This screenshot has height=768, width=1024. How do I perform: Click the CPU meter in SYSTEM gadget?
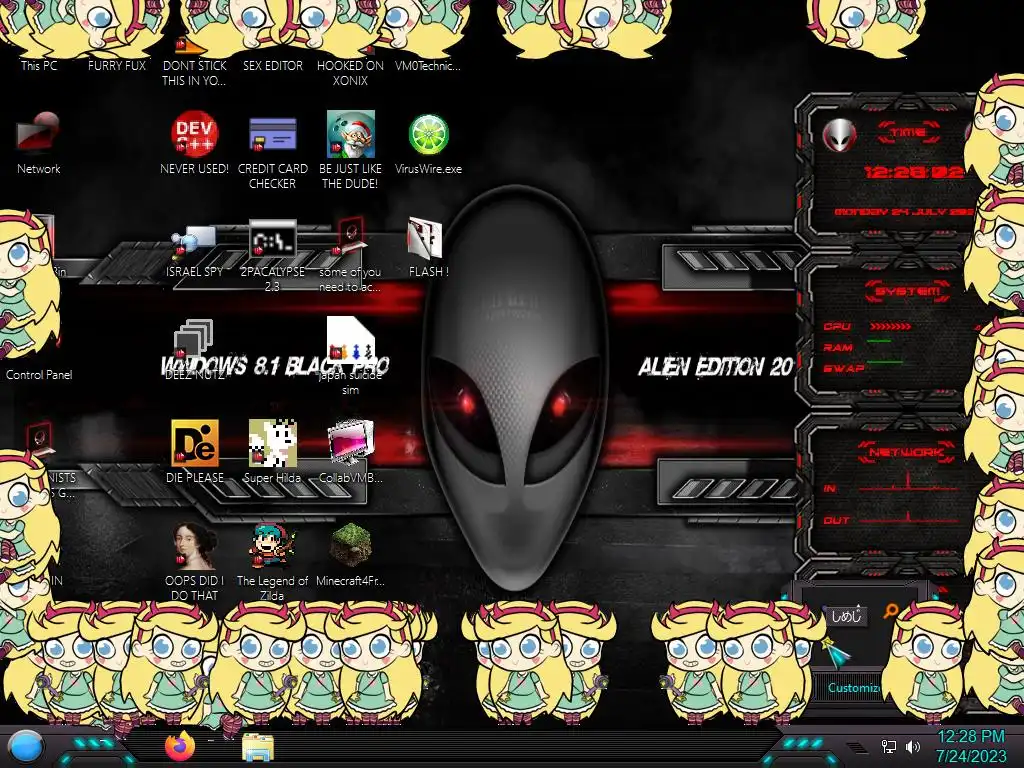point(891,326)
